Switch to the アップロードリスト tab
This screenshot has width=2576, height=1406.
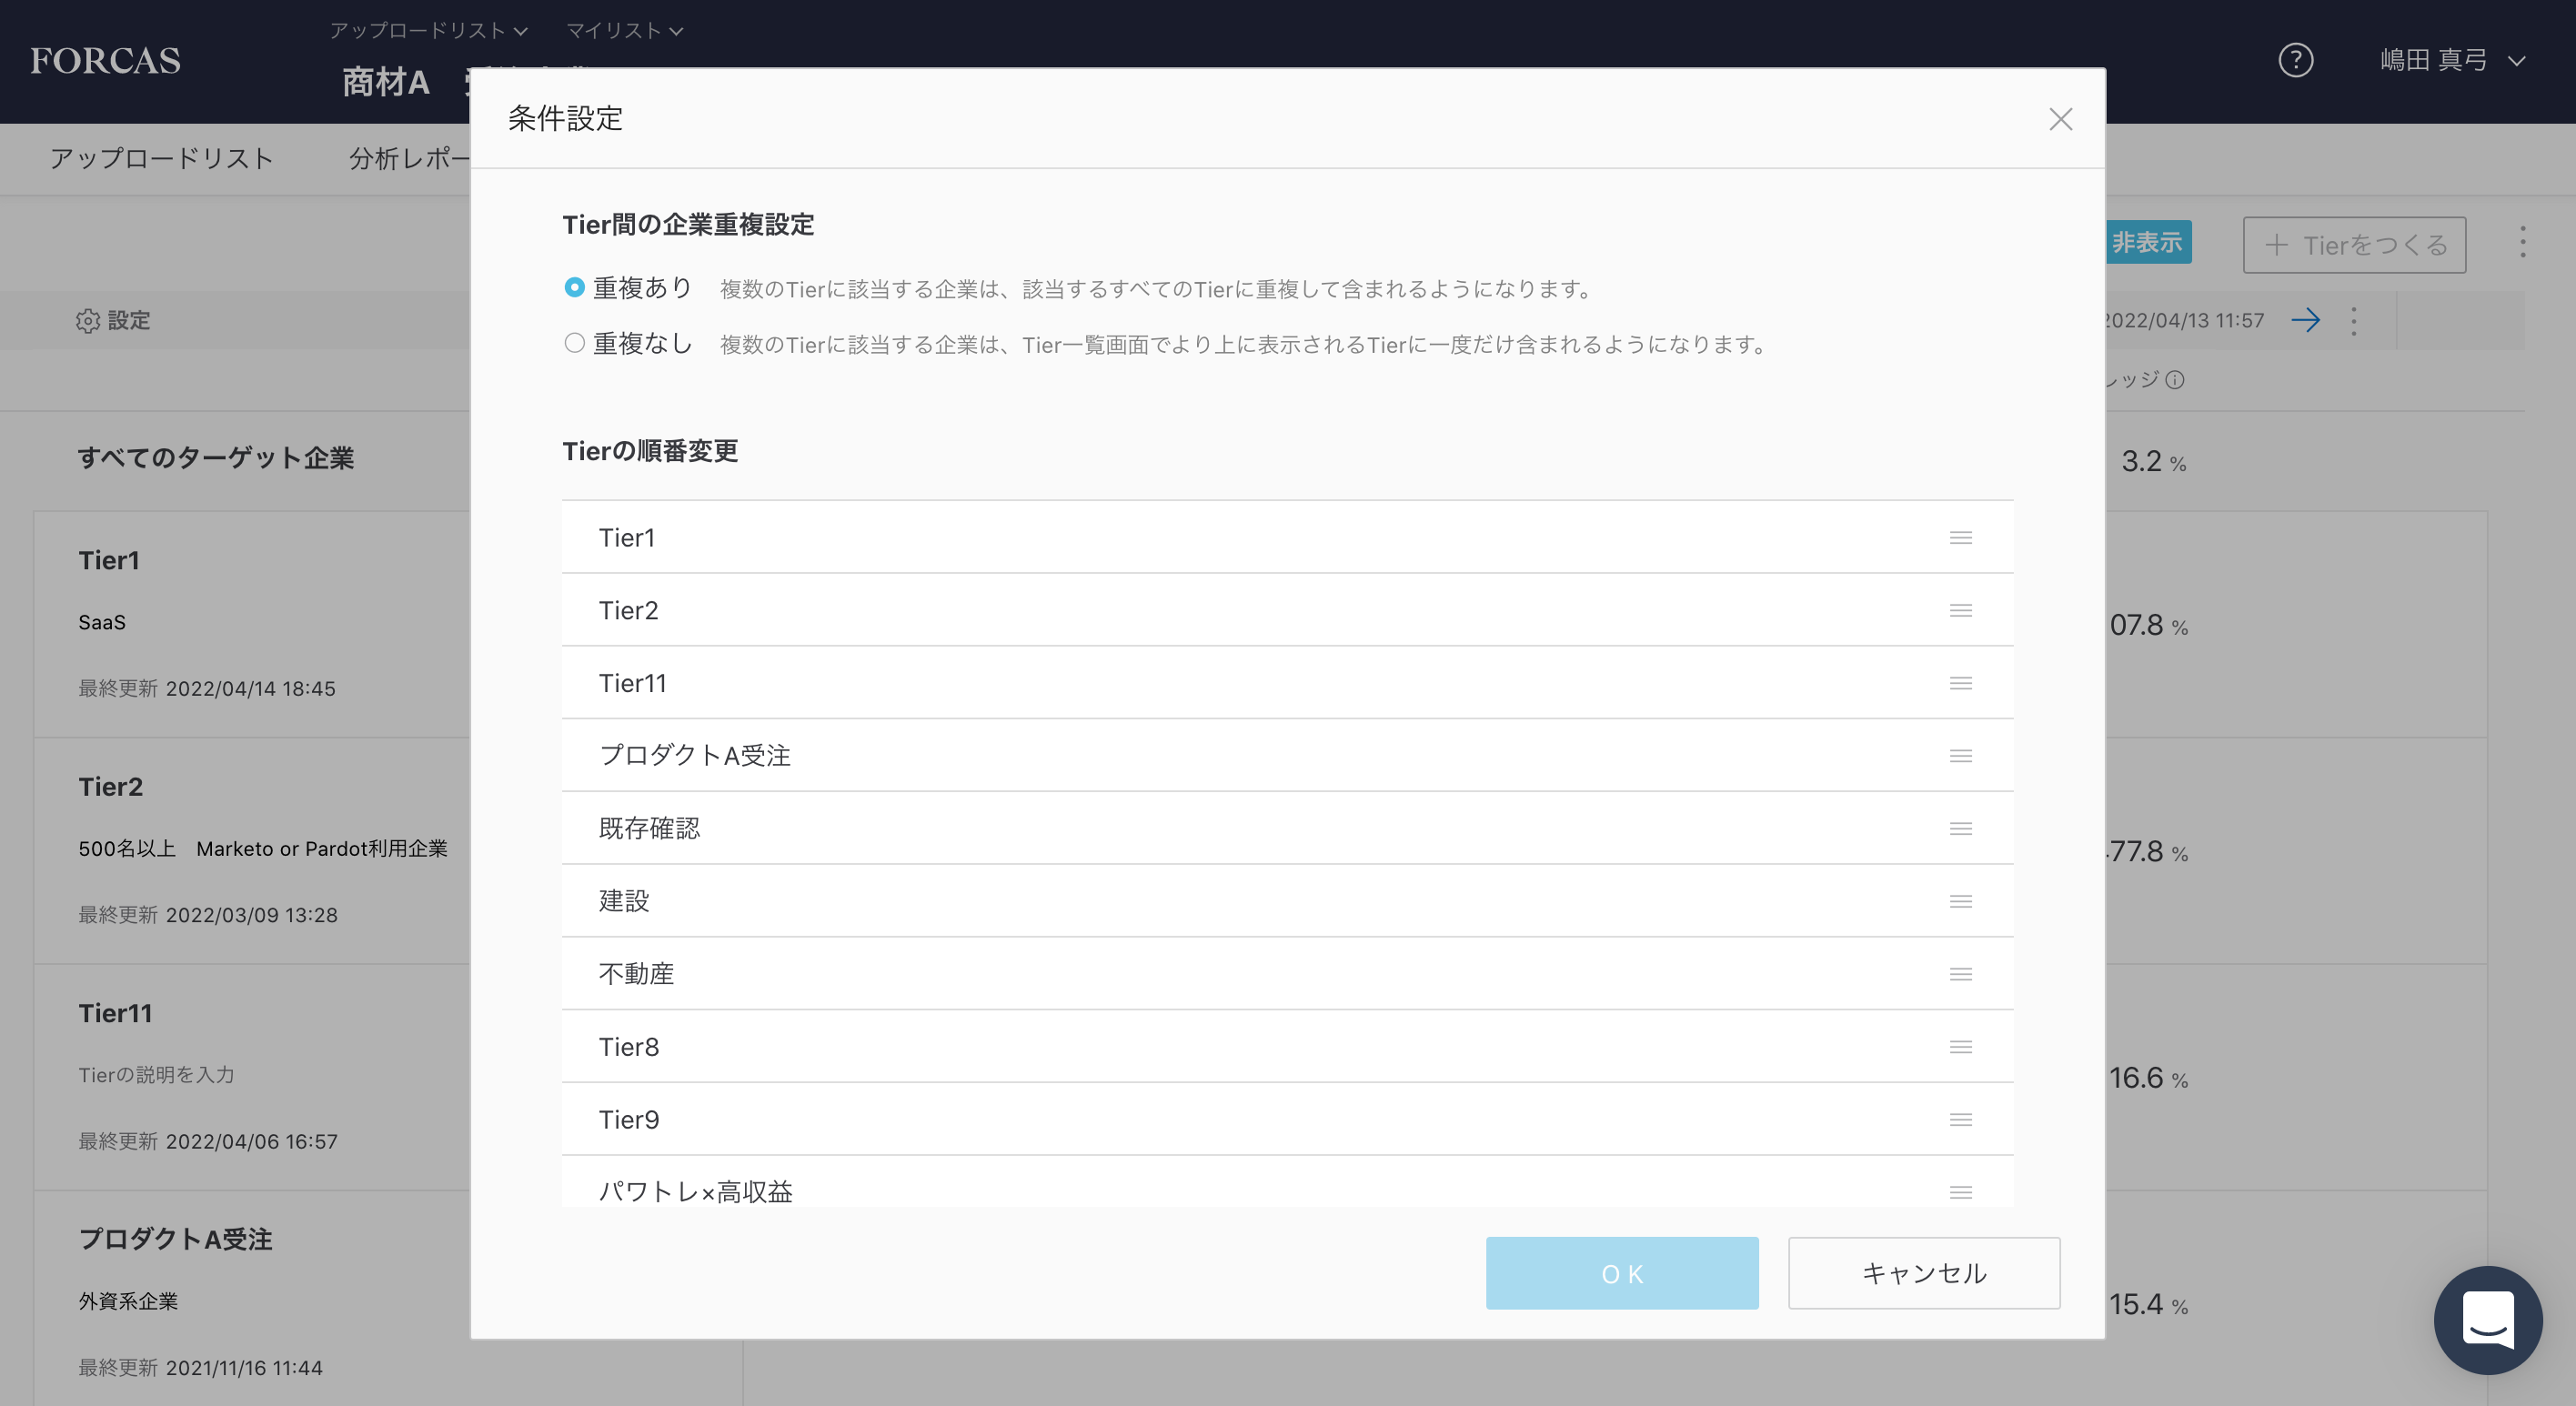162,159
